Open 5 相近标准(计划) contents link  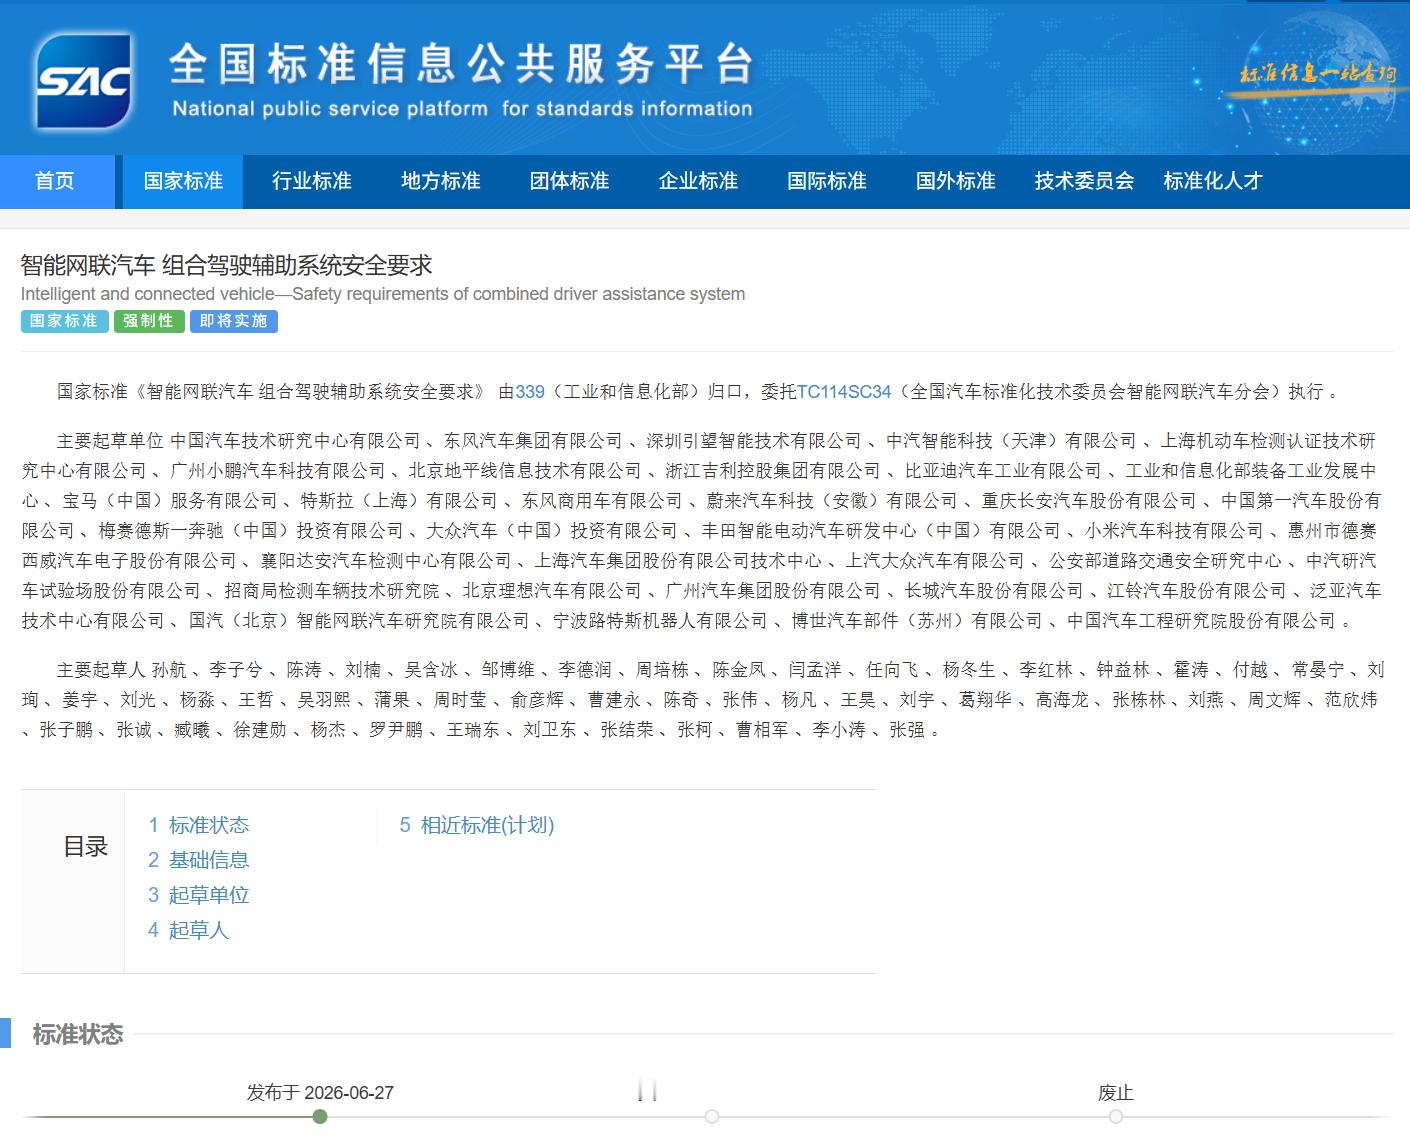tap(477, 825)
